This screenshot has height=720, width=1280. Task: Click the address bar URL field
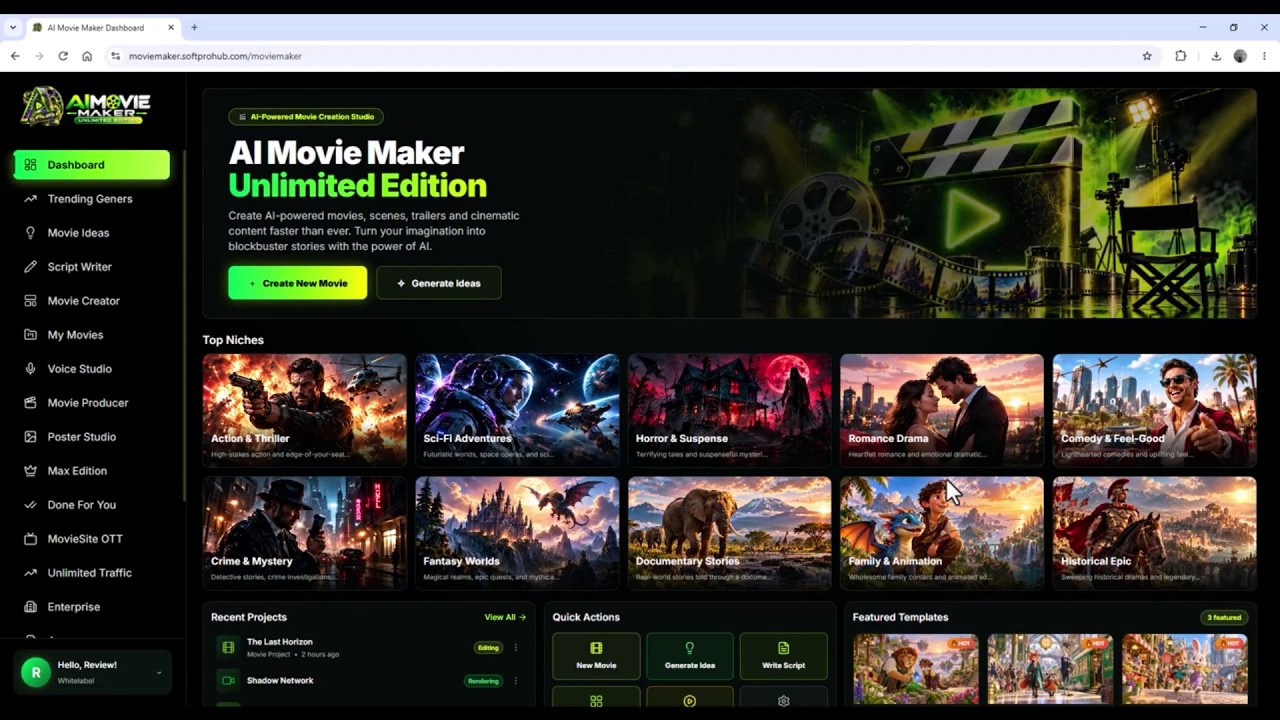tap(632, 56)
